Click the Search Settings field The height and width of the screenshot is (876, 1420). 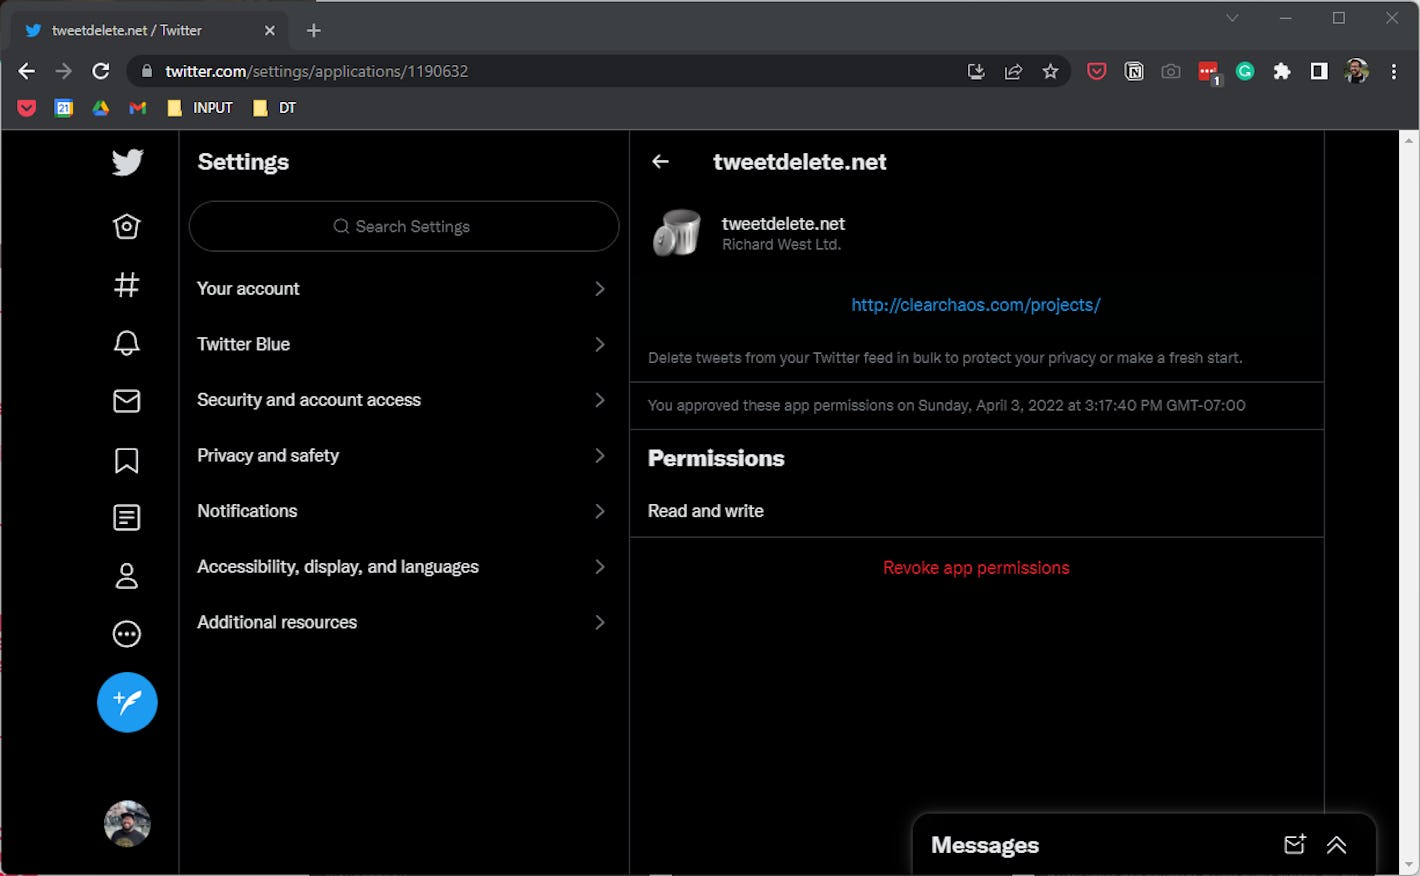tap(404, 227)
